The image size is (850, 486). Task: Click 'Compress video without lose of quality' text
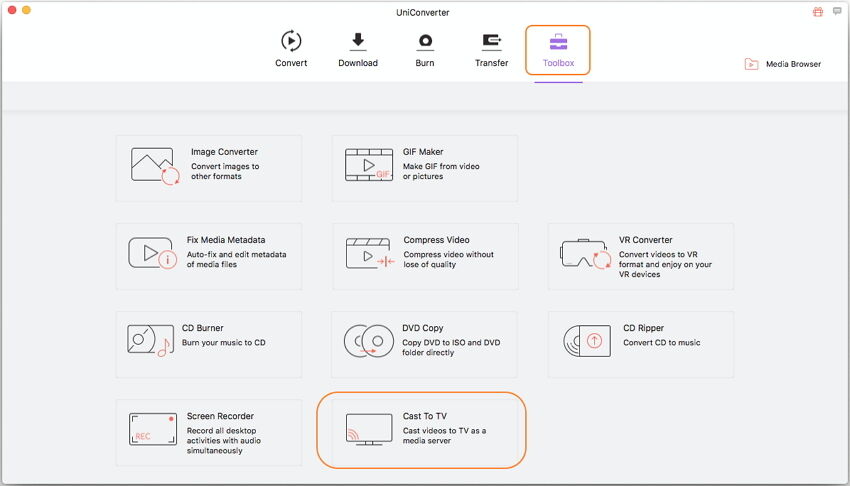coord(448,260)
